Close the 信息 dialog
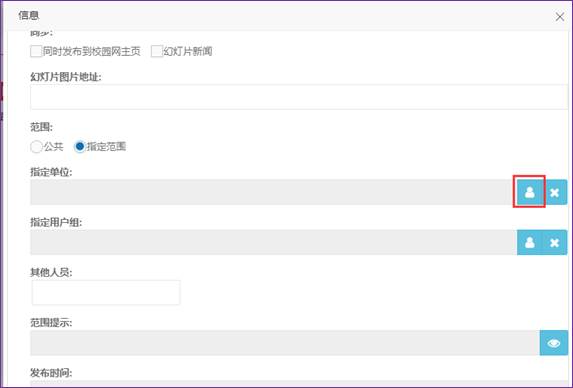The width and height of the screenshot is (573, 388). tap(559, 17)
